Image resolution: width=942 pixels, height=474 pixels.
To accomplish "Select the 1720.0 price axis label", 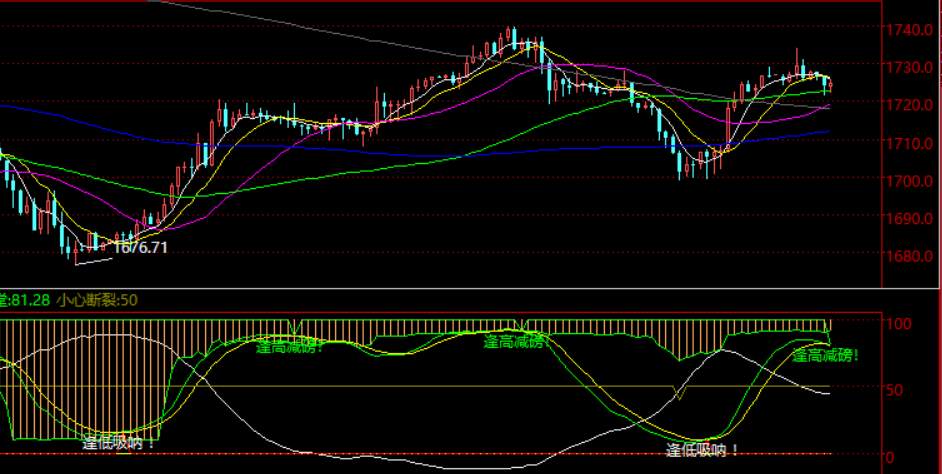I will coord(912,105).
